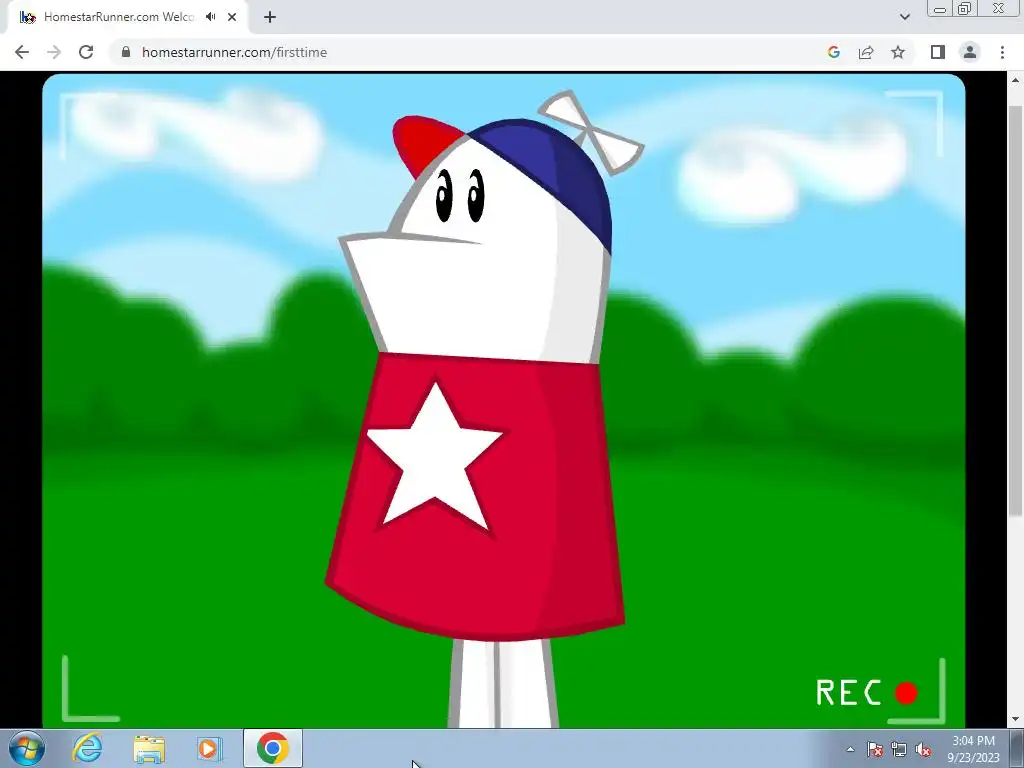Screen dimensions: 1024x768
Task: Share this page using the share icon
Action: (x=866, y=52)
